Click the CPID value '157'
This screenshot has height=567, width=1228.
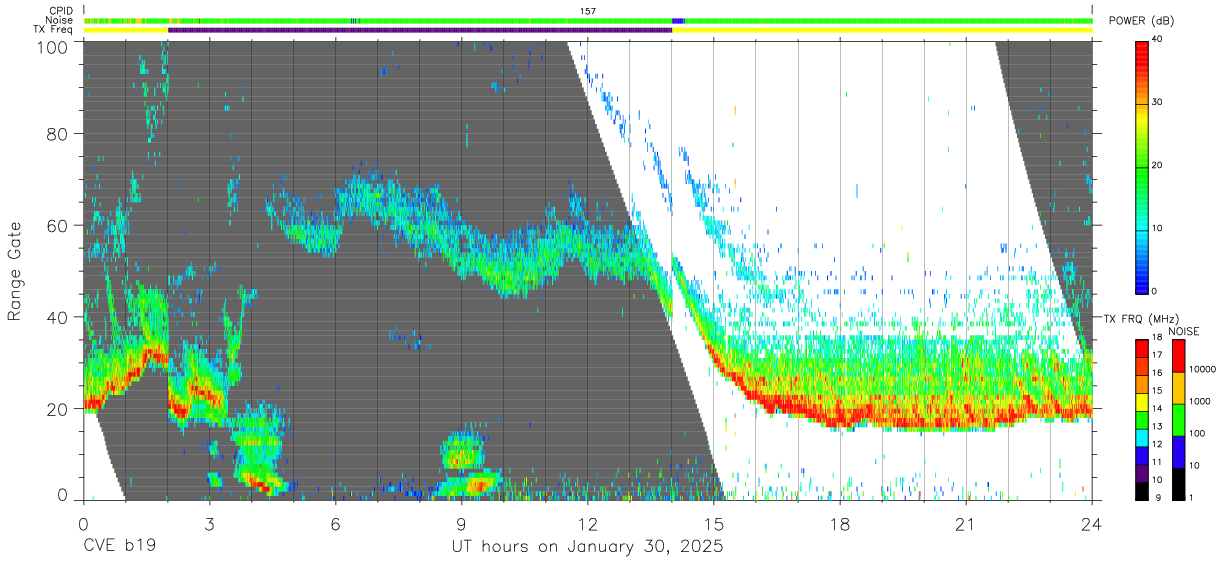[x=588, y=11]
